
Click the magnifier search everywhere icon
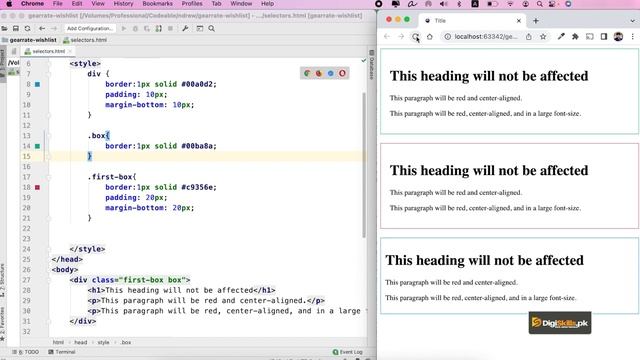(x=211, y=29)
